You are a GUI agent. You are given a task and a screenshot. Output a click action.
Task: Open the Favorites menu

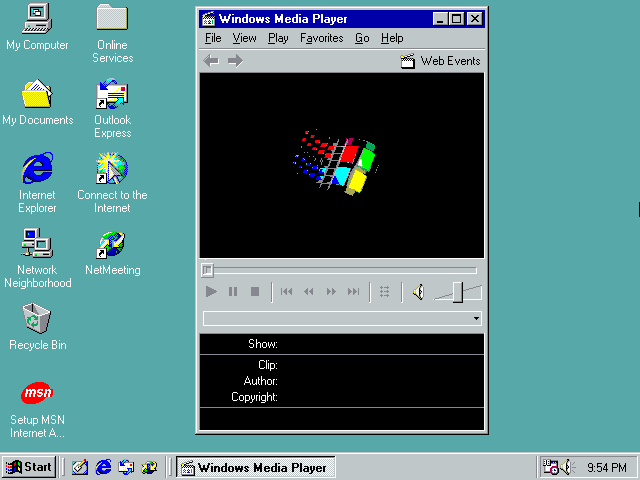[x=322, y=38]
